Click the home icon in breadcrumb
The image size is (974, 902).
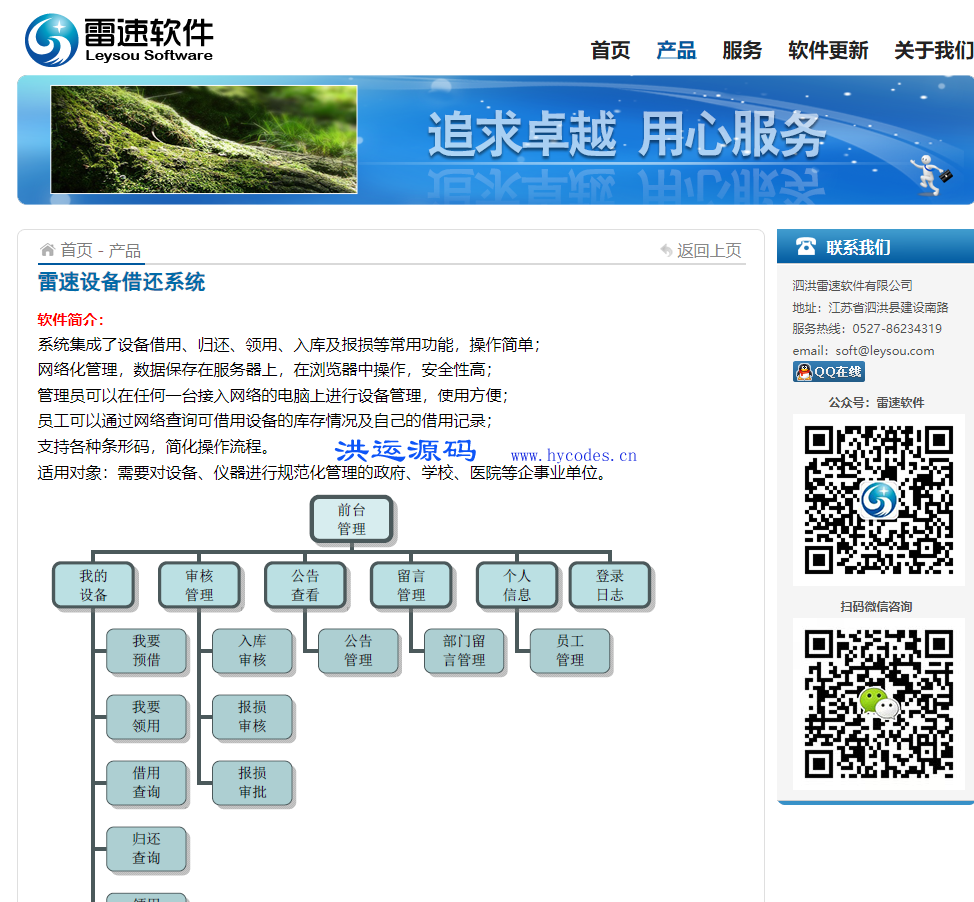47,250
